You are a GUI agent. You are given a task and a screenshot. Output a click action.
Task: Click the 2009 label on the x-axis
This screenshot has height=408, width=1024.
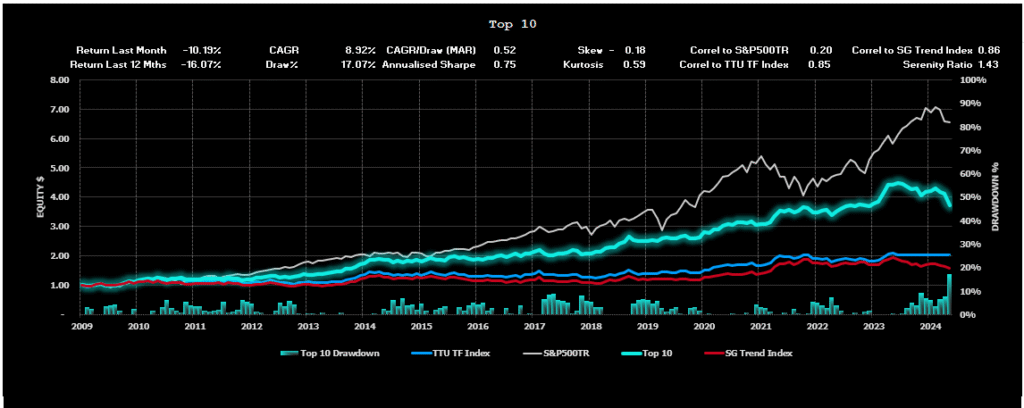[x=82, y=326]
